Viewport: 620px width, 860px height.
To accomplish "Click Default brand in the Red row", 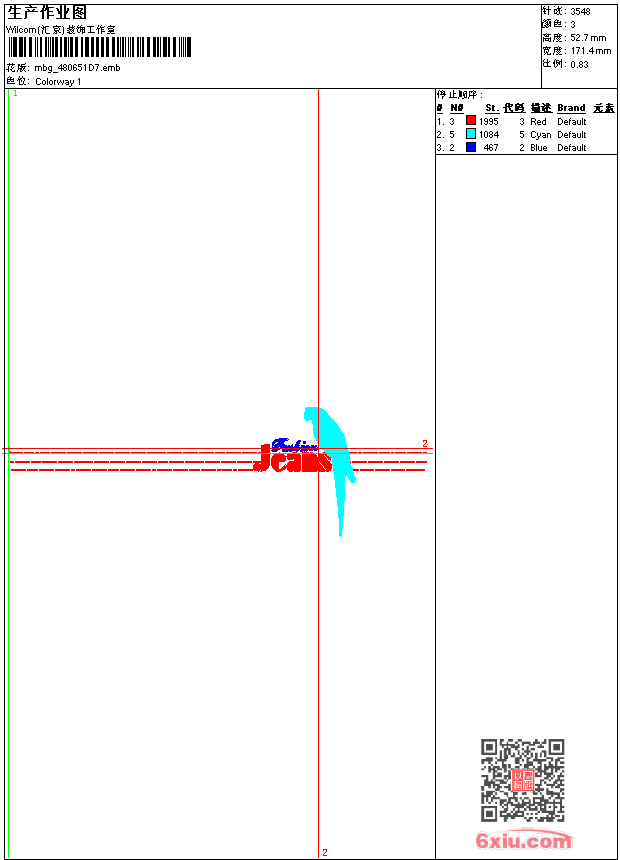I will 572,122.
